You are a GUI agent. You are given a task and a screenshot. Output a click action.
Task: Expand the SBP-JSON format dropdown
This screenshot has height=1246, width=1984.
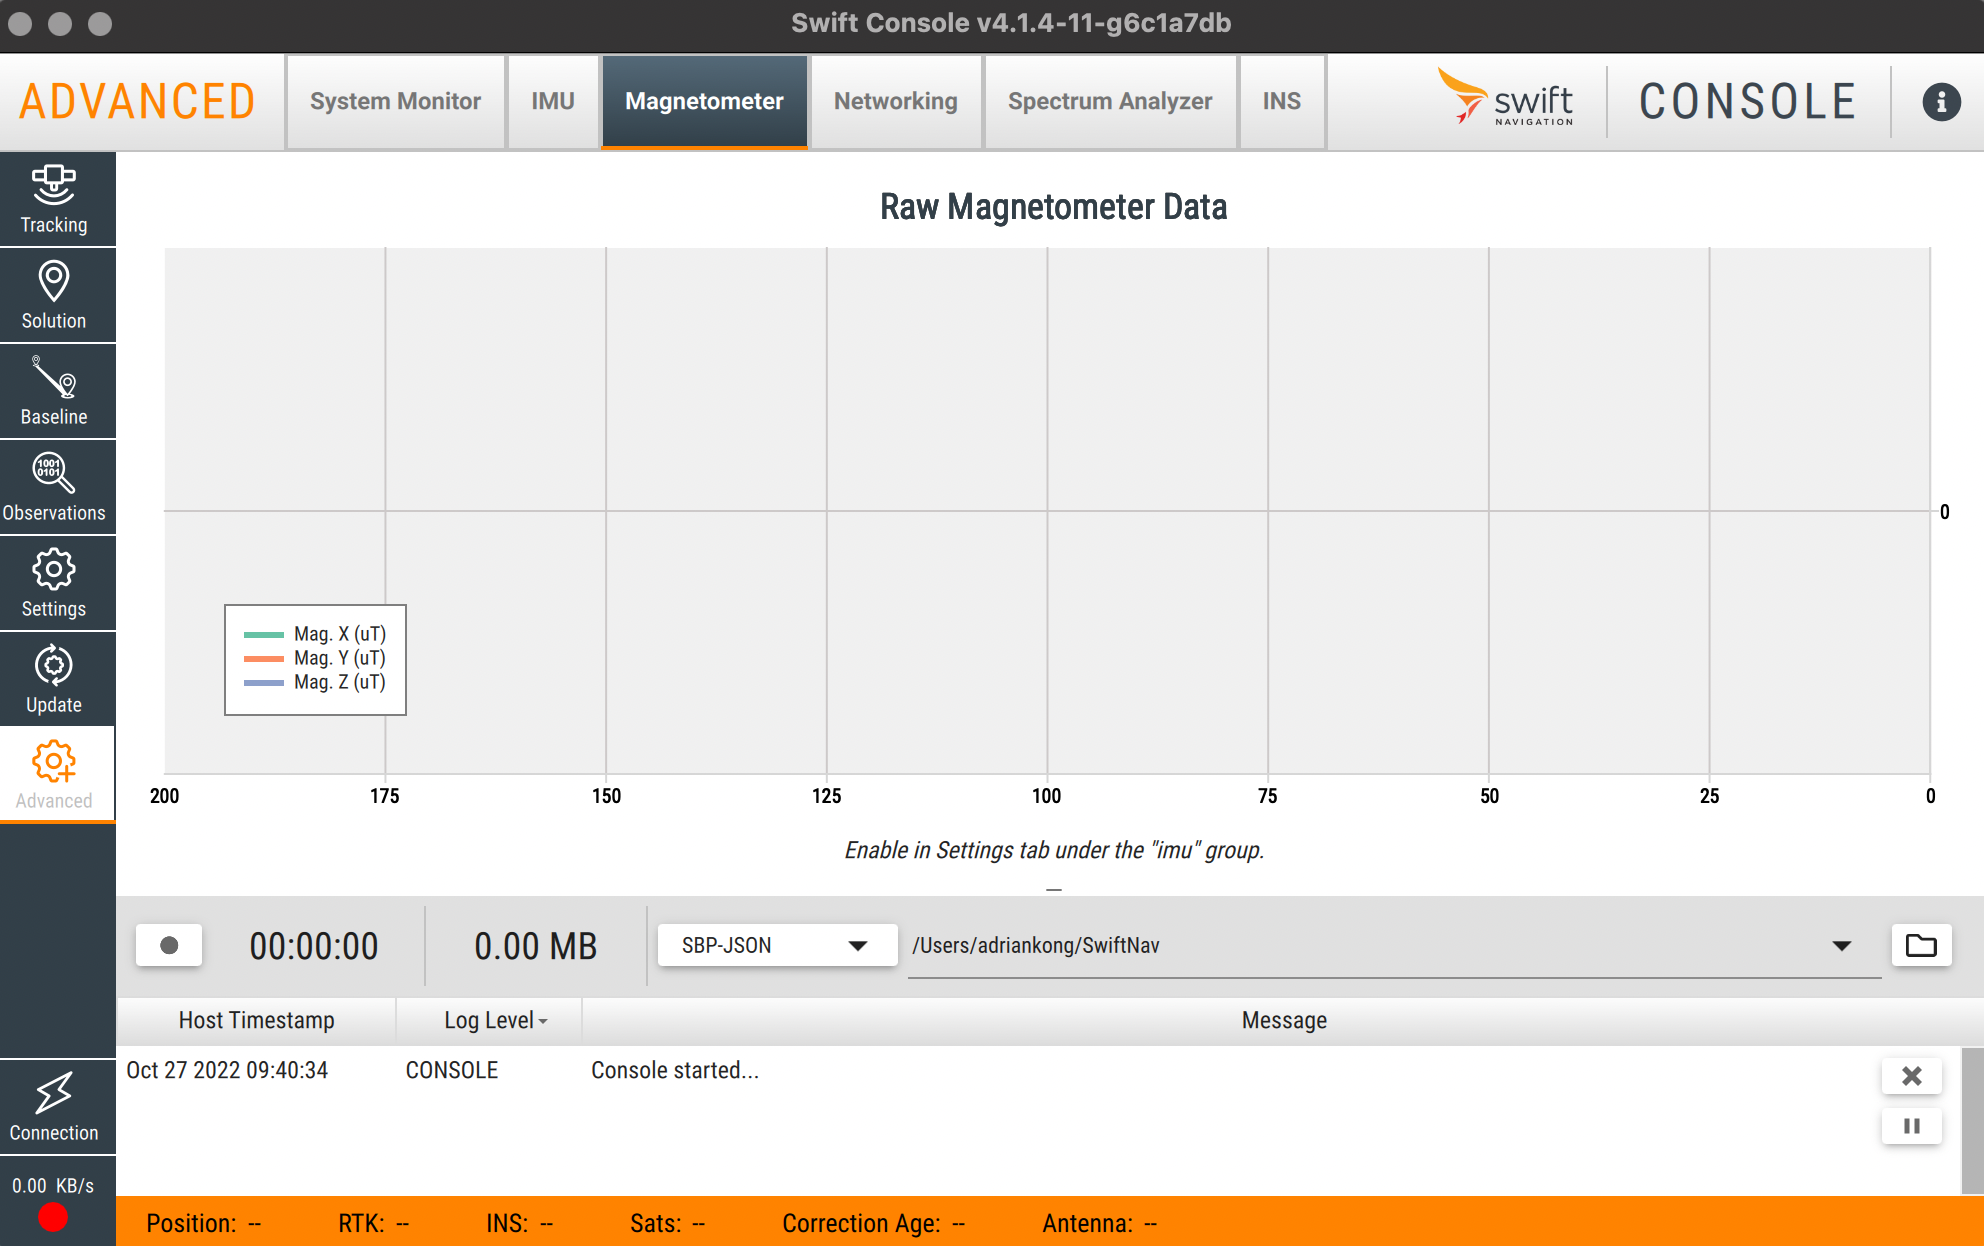pyautogui.click(x=776, y=945)
